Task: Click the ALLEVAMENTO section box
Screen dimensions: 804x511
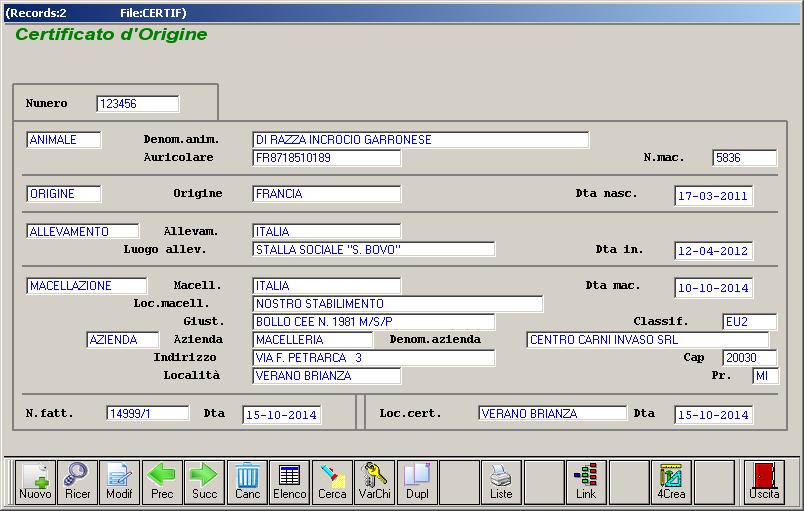Action: 83,231
